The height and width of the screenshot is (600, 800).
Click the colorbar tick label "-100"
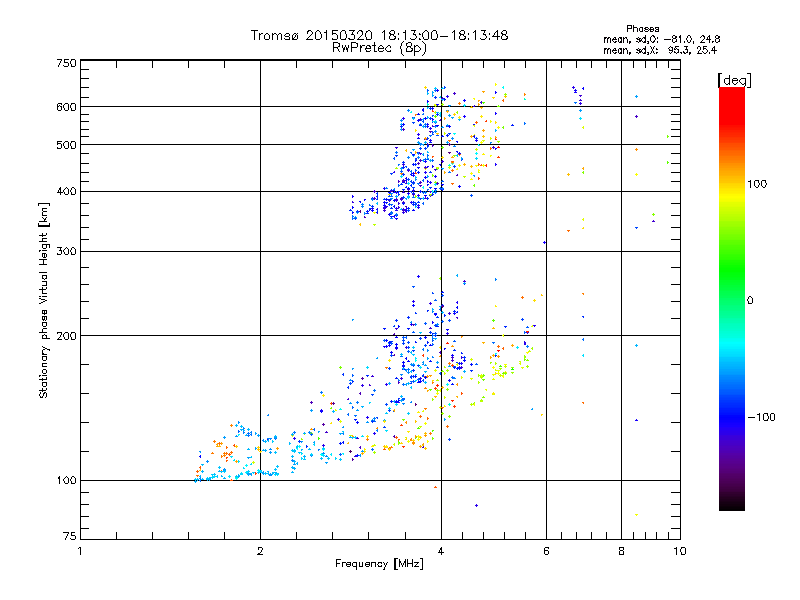click(x=761, y=417)
